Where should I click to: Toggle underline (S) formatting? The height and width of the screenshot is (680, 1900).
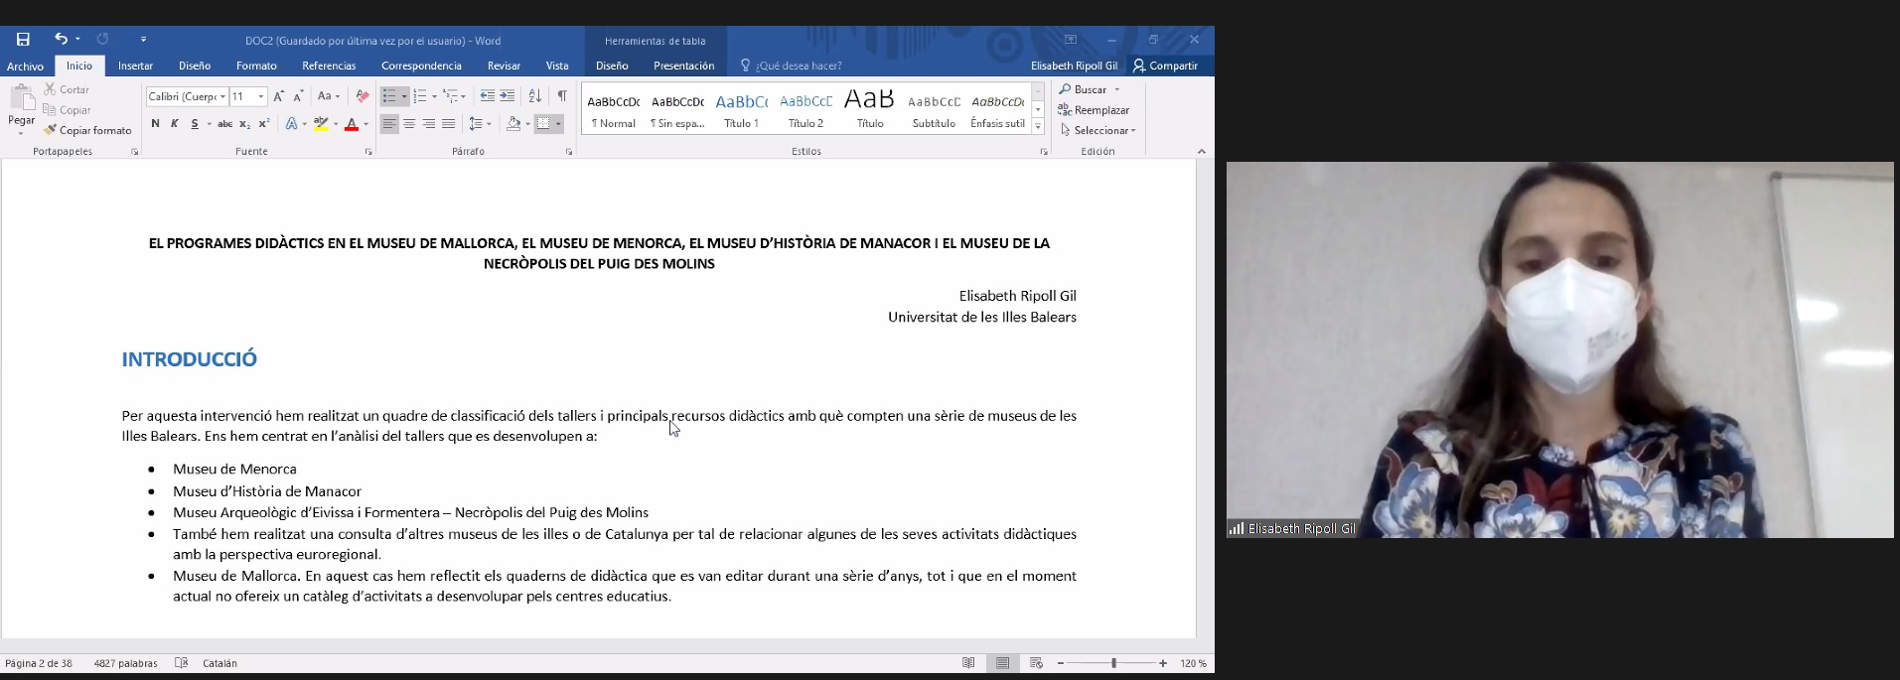coord(195,124)
